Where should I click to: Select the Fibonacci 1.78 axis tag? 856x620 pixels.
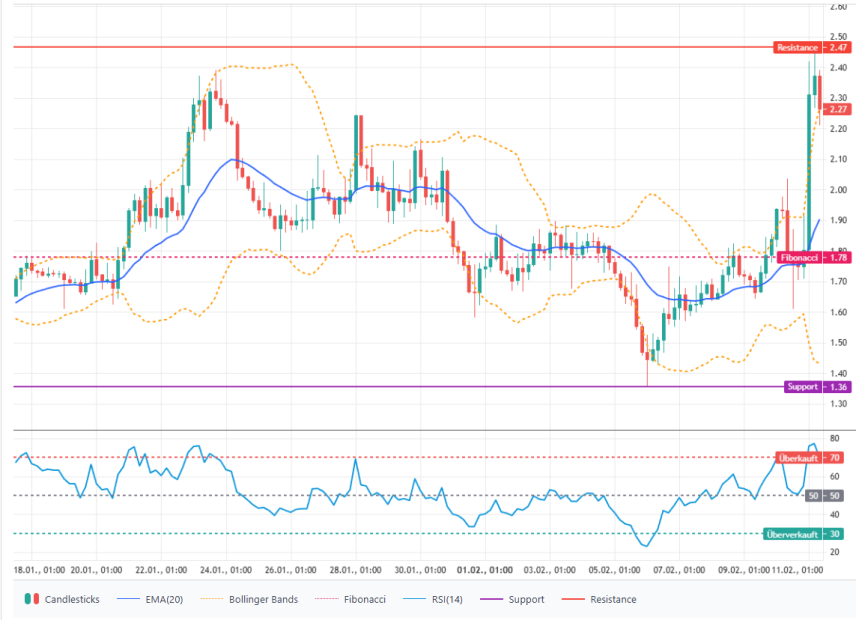pos(813,258)
